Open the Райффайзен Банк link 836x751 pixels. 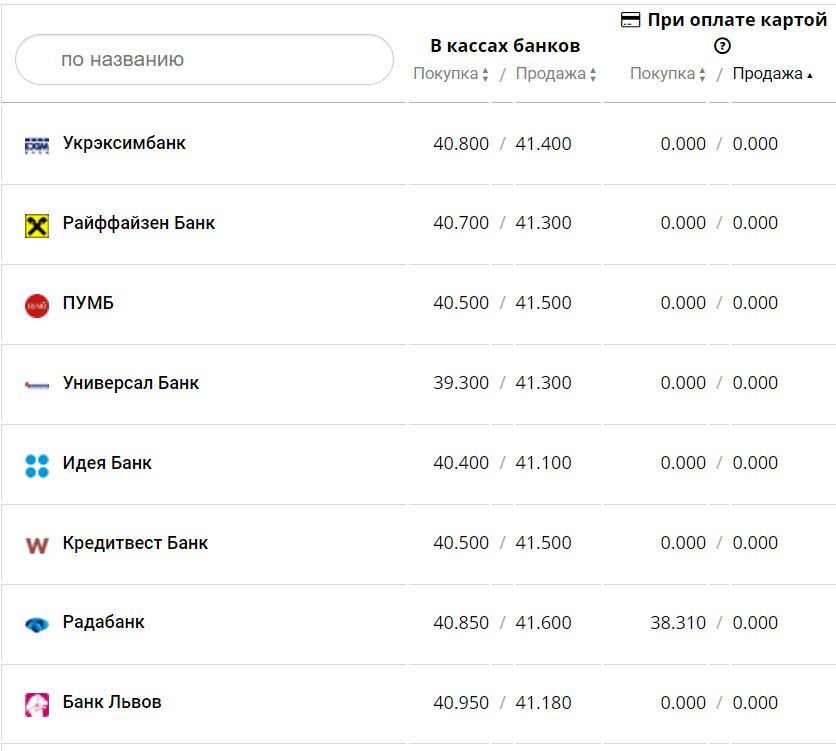[x=138, y=223]
